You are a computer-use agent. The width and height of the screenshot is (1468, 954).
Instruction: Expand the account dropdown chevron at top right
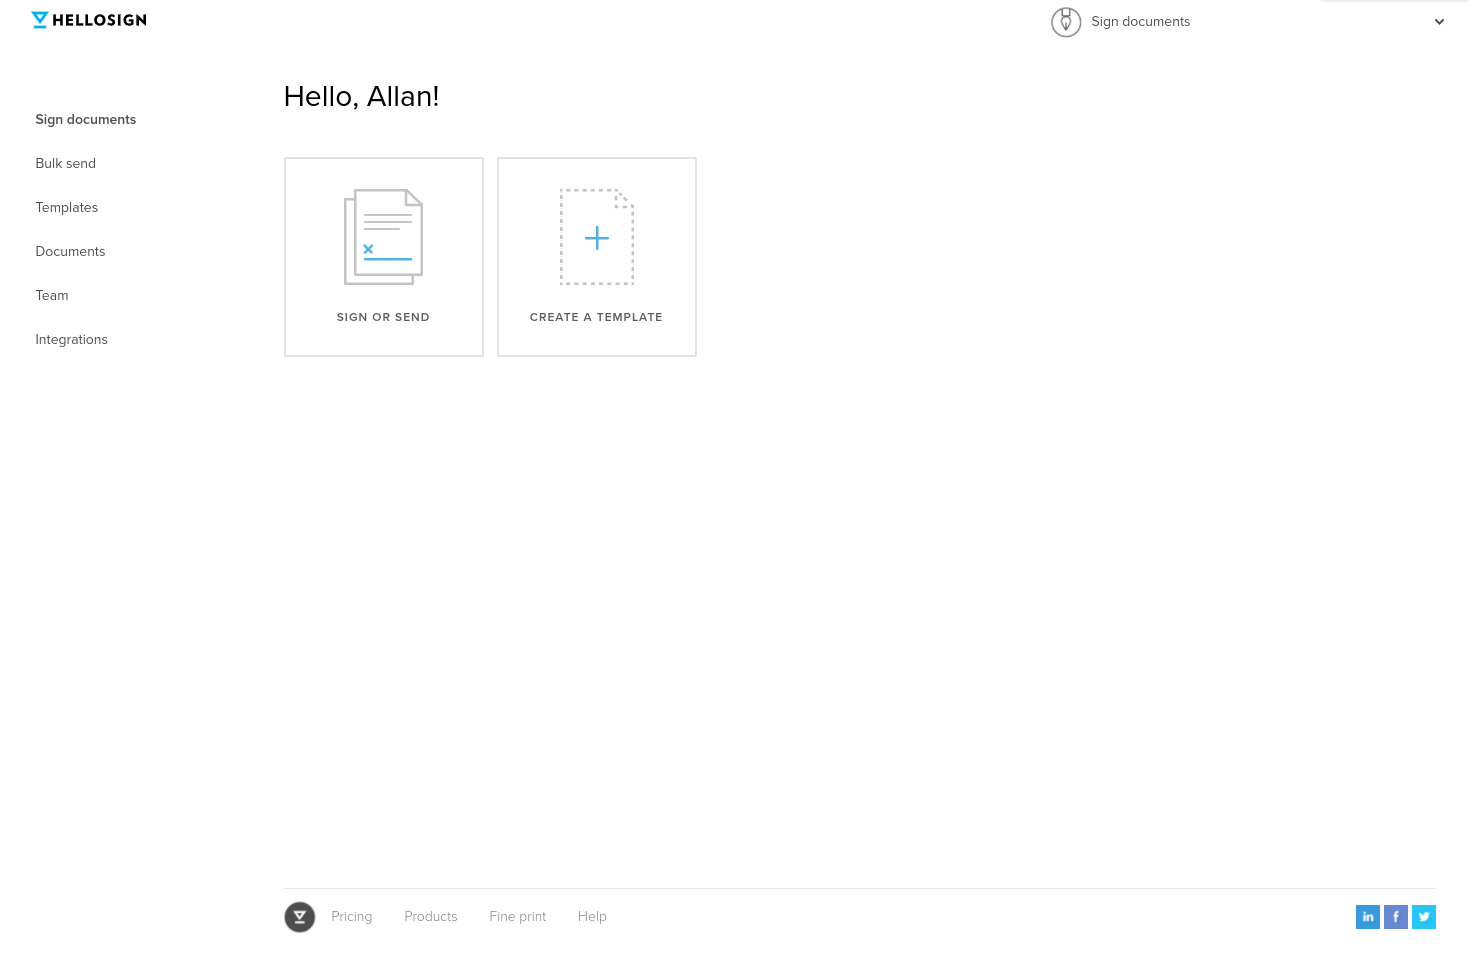pyautogui.click(x=1439, y=22)
